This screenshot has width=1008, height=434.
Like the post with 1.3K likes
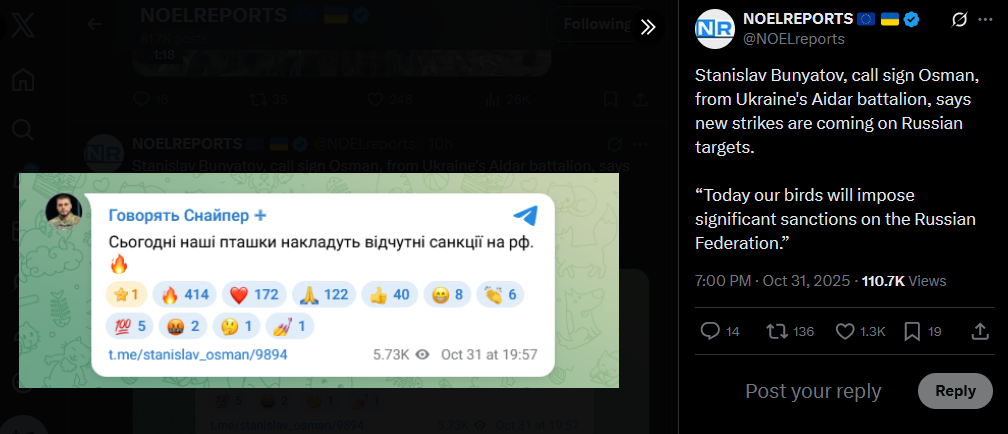click(x=860, y=331)
